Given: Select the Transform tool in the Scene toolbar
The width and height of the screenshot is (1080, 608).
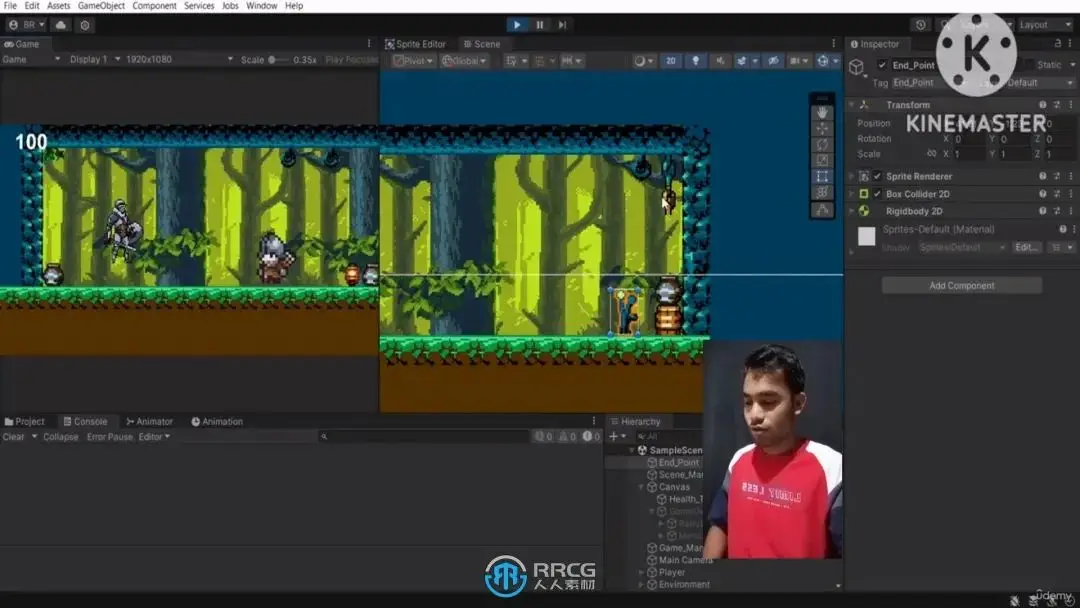Looking at the screenshot, I should [x=822, y=192].
